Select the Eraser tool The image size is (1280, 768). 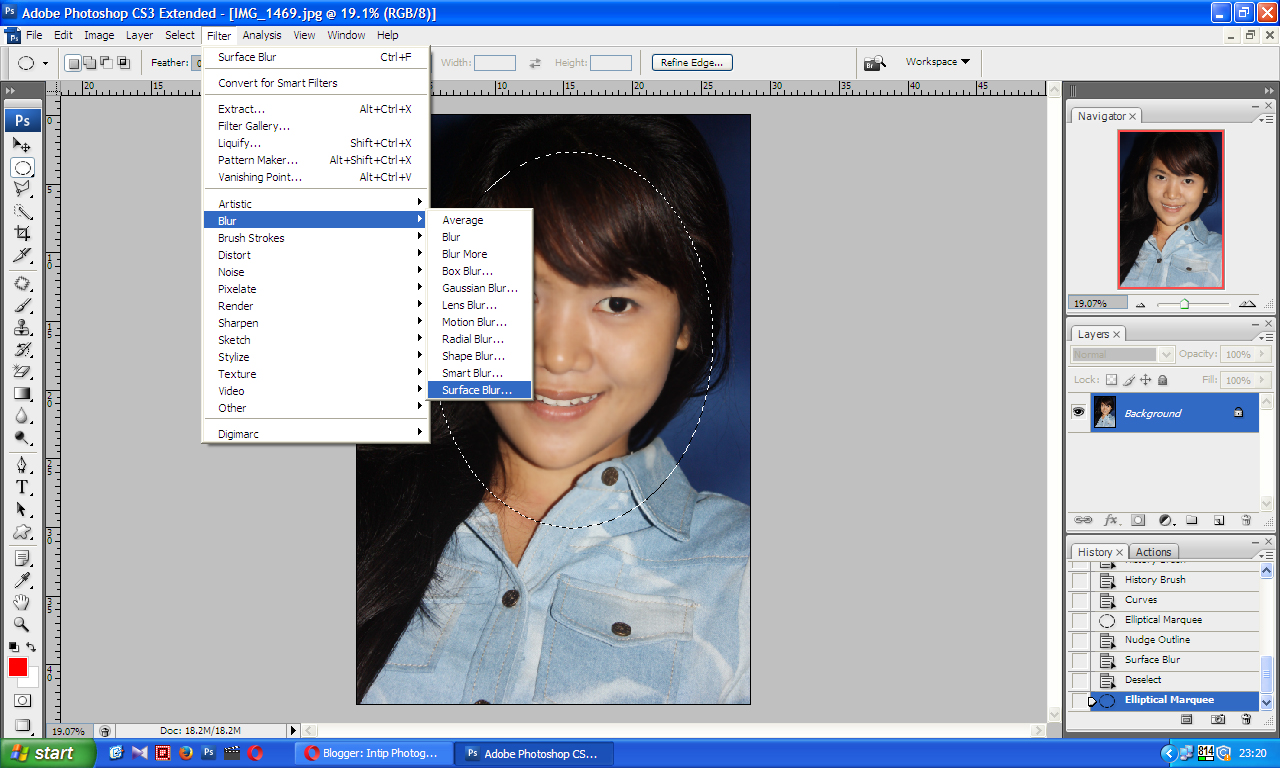click(x=22, y=372)
